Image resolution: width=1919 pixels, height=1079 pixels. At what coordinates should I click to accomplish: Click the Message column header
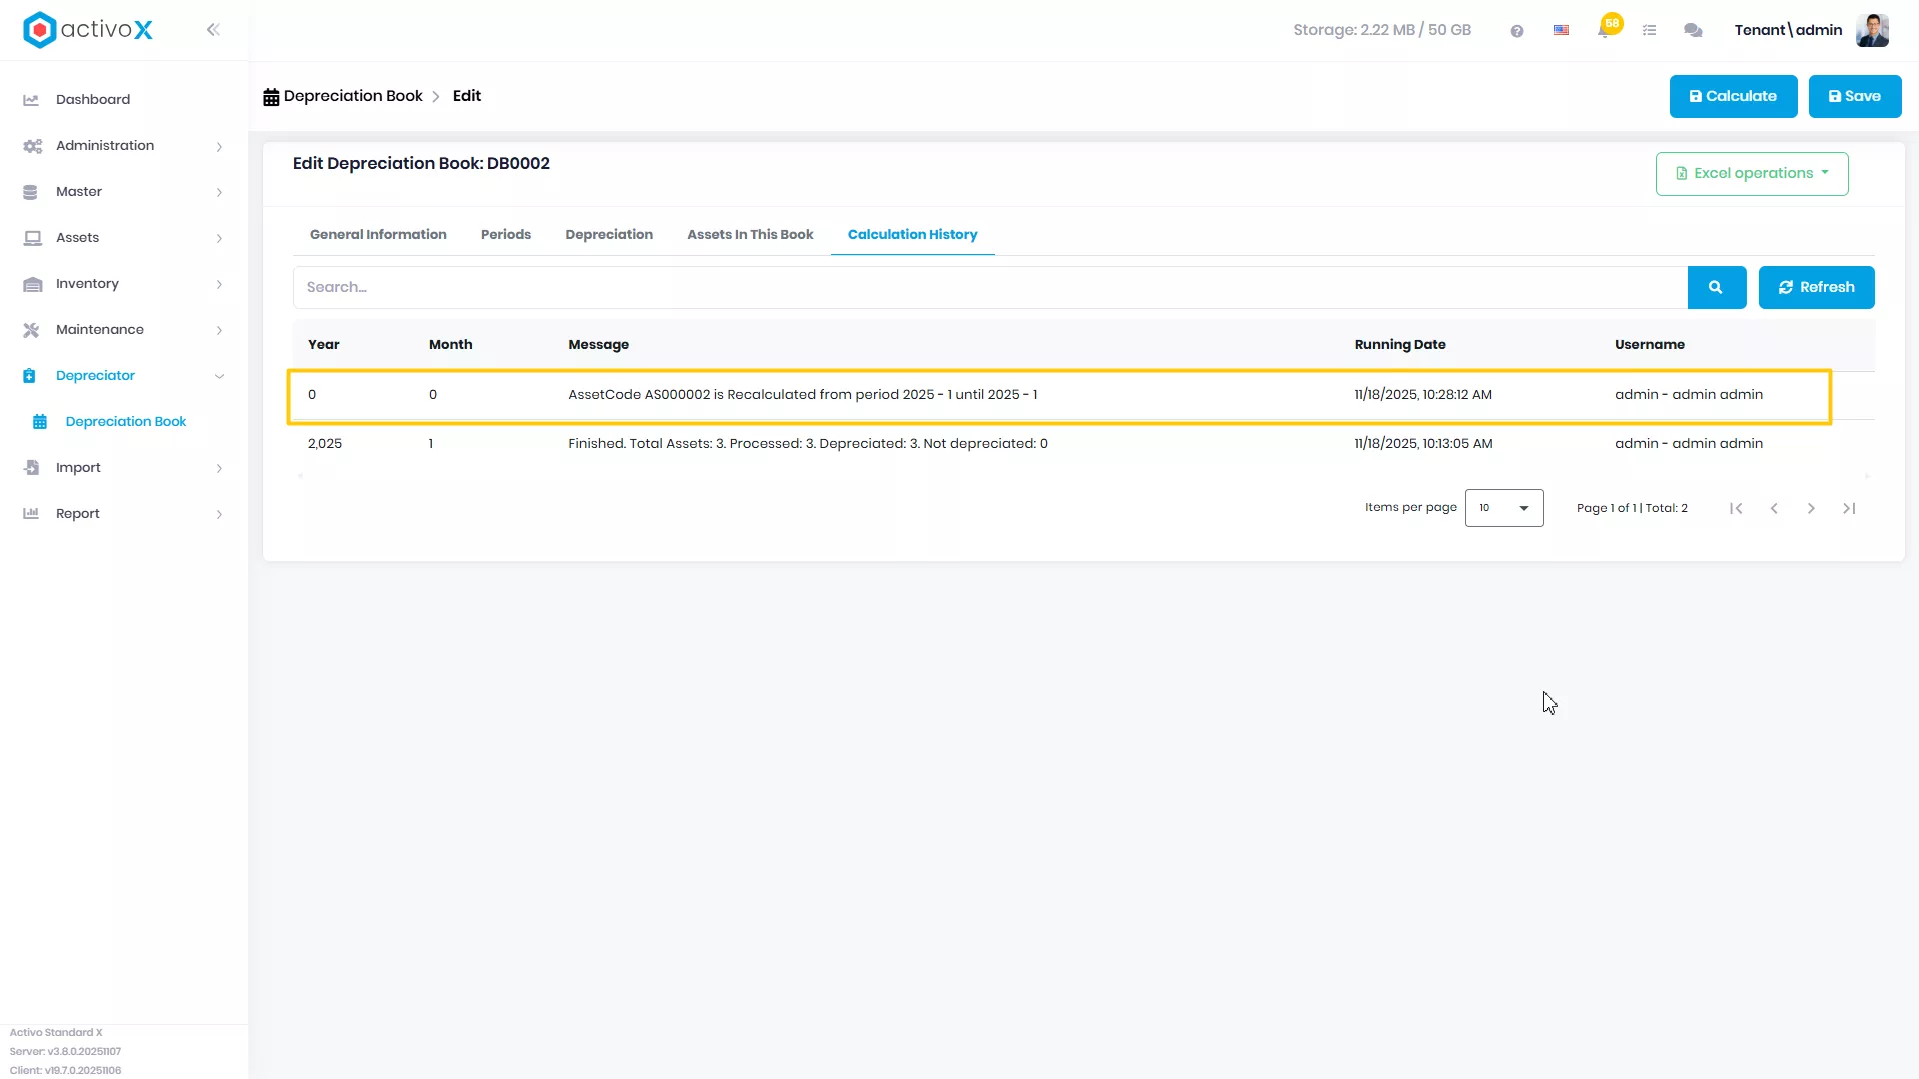tap(599, 345)
